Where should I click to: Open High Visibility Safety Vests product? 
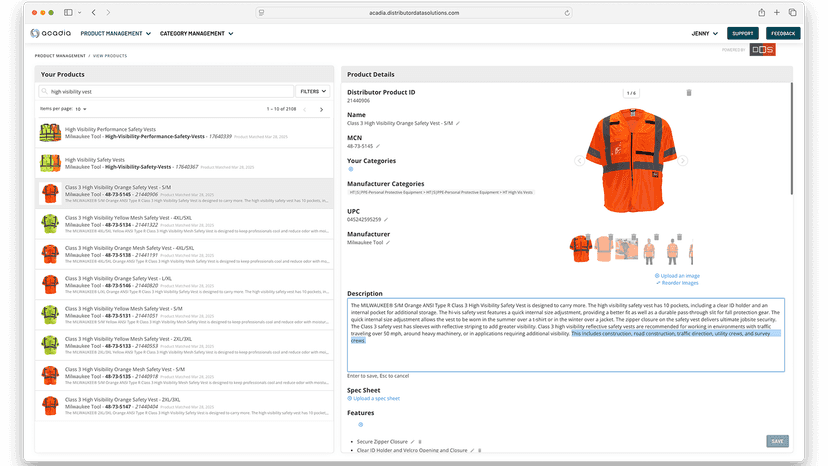[184, 163]
